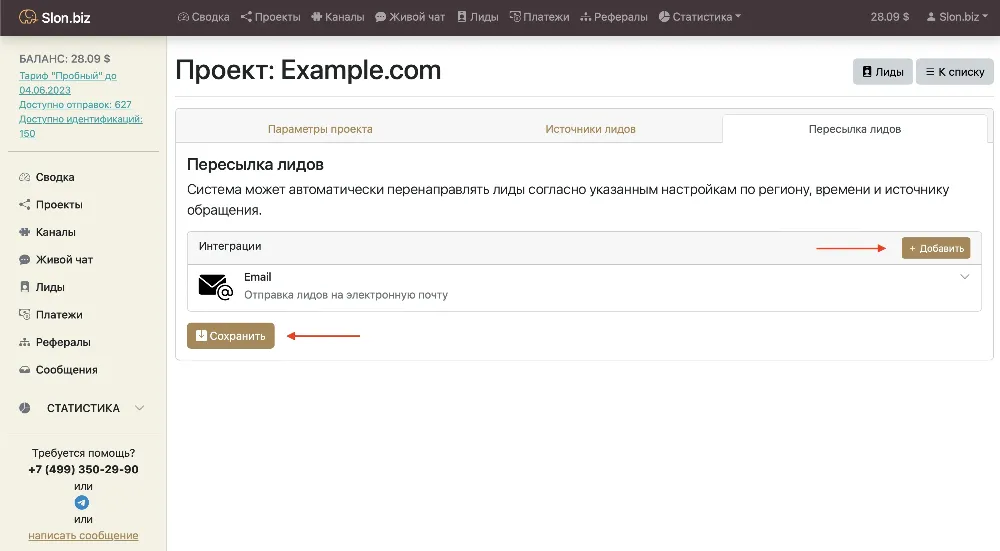This screenshot has width=1000, height=551.
Task: Expand the СТАТИСТИКА section in sidebar
Action: 83,408
